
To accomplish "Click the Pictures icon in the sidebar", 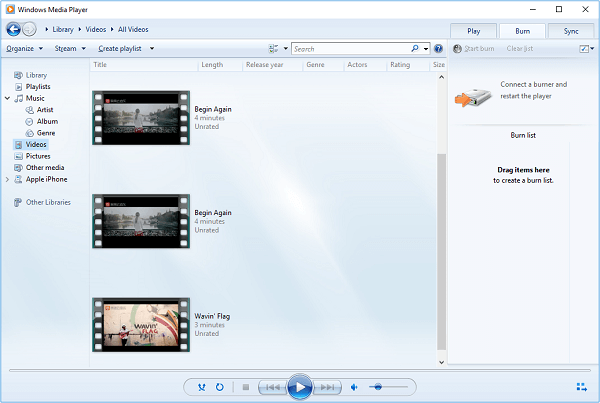I will pos(18,156).
